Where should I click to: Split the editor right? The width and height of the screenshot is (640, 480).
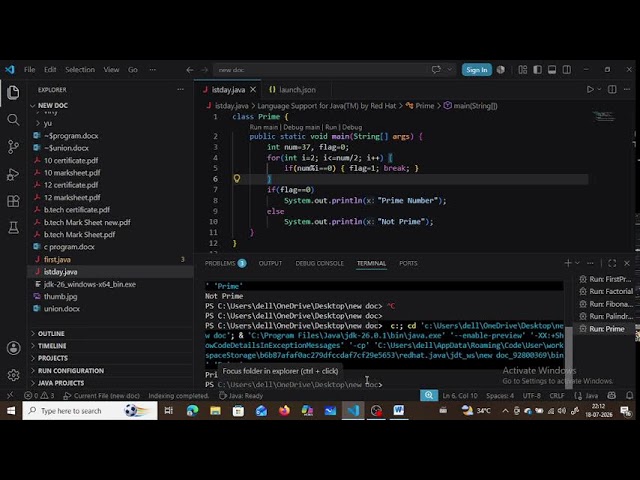(x=612, y=89)
